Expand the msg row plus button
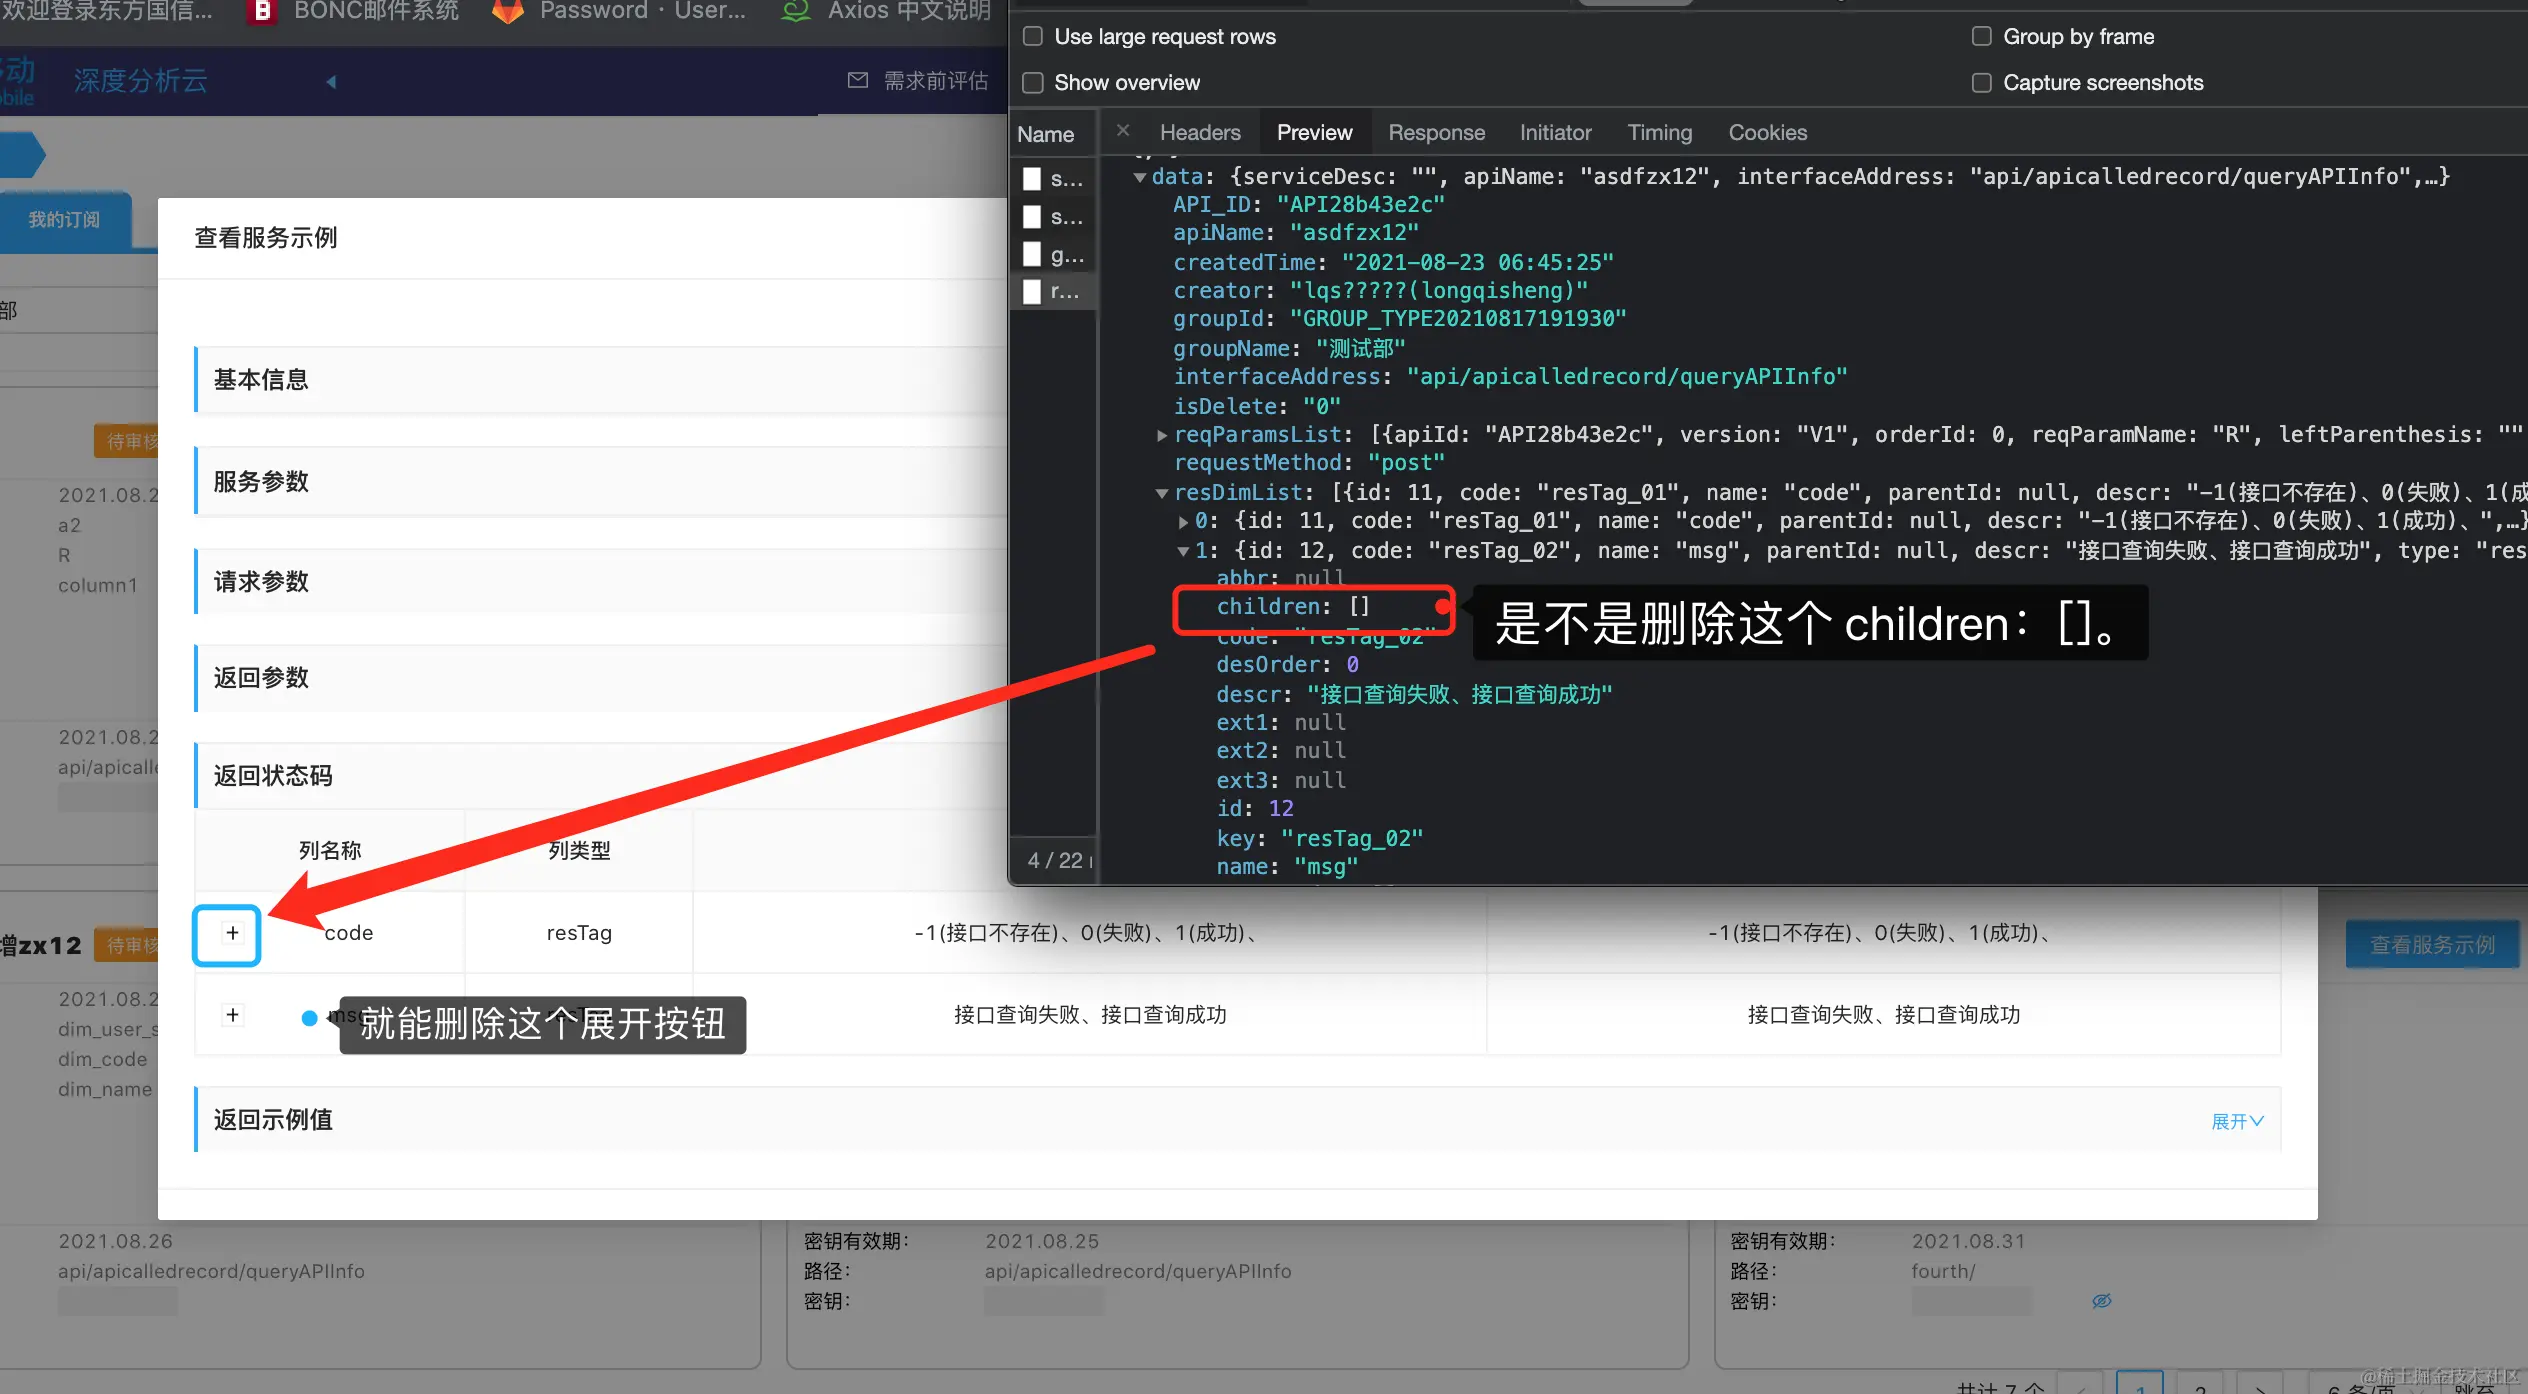The width and height of the screenshot is (2528, 1394). coord(232,1015)
